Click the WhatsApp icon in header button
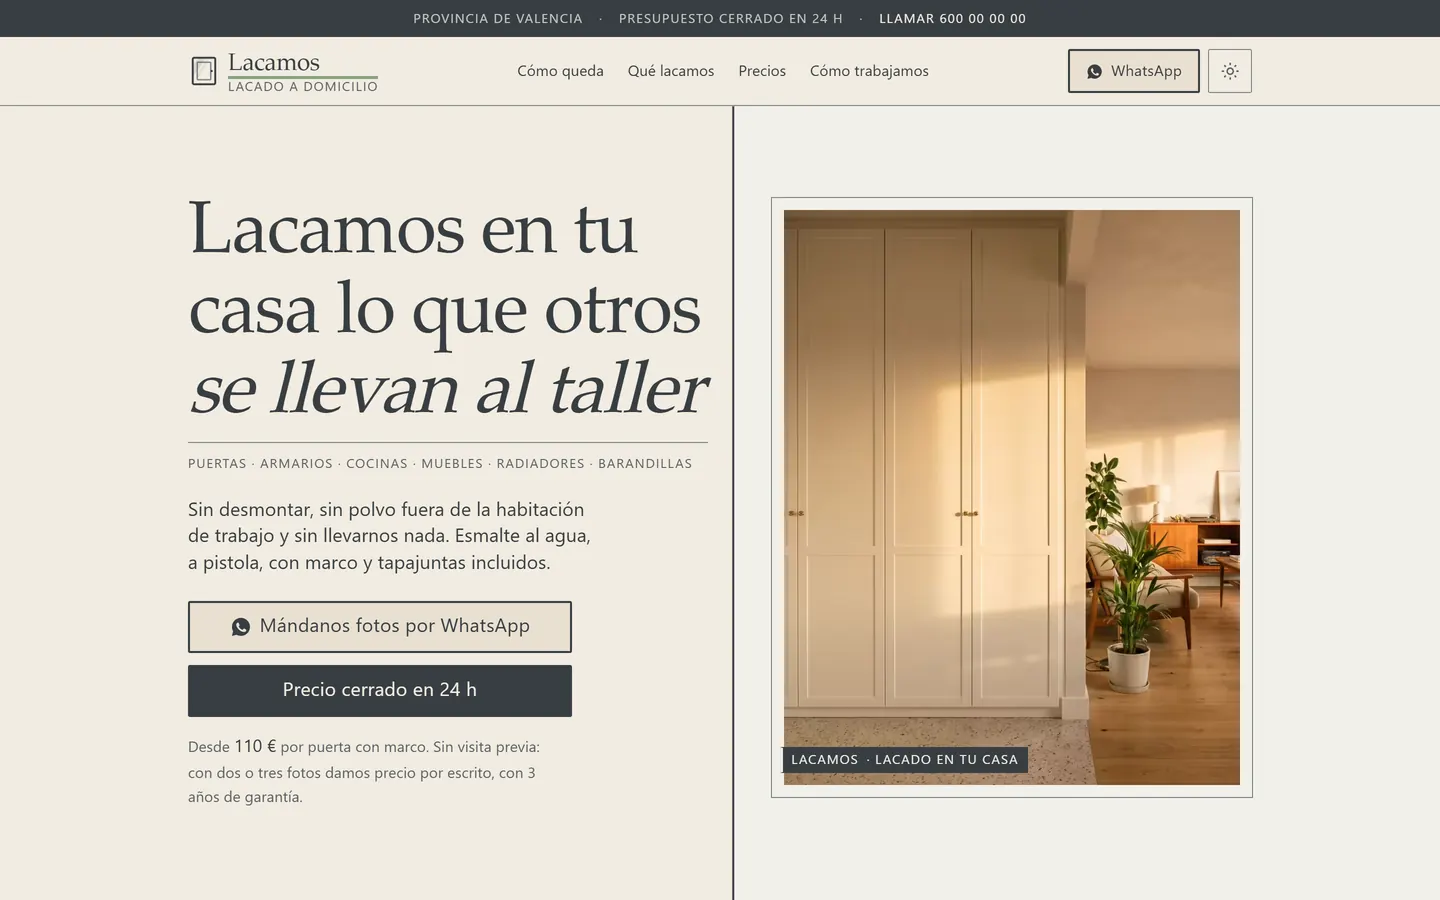 (x=1094, y=71)
